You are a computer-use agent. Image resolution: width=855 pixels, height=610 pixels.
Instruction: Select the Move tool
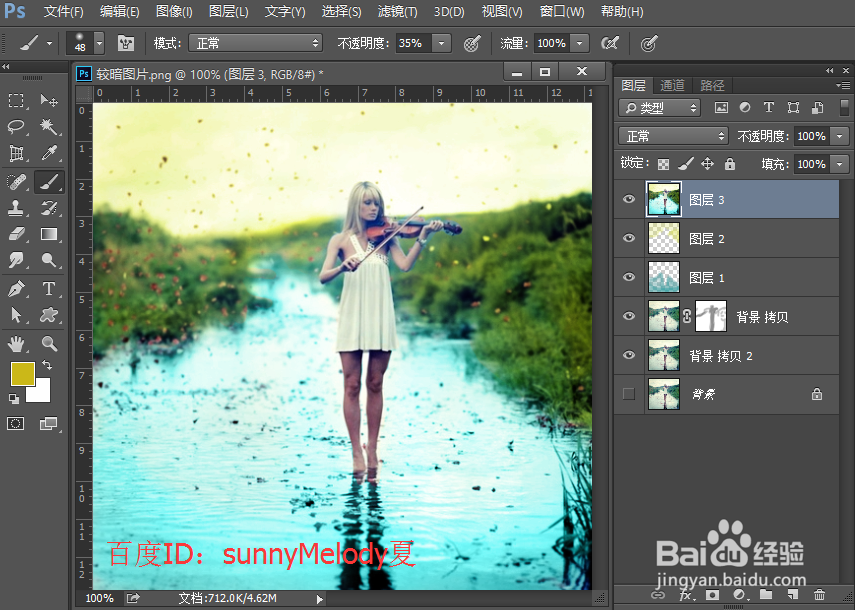click(49, 100)
